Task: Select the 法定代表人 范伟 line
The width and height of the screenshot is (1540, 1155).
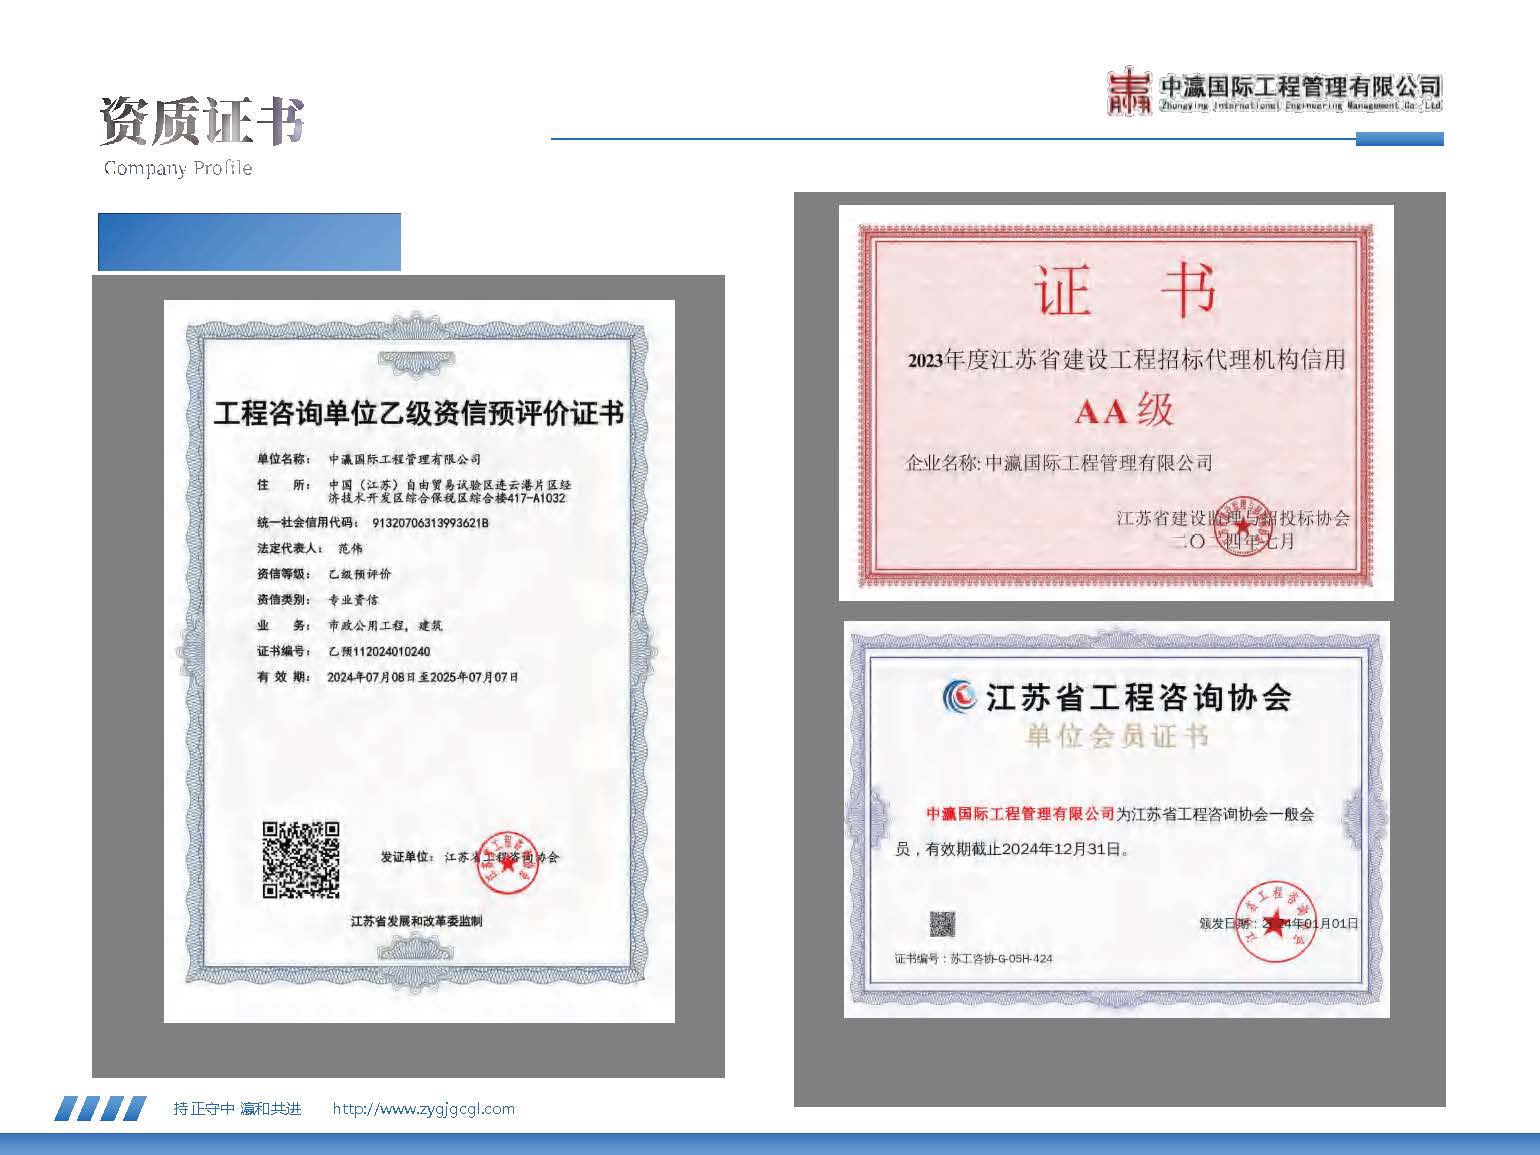Action: [x=310, y=548]
